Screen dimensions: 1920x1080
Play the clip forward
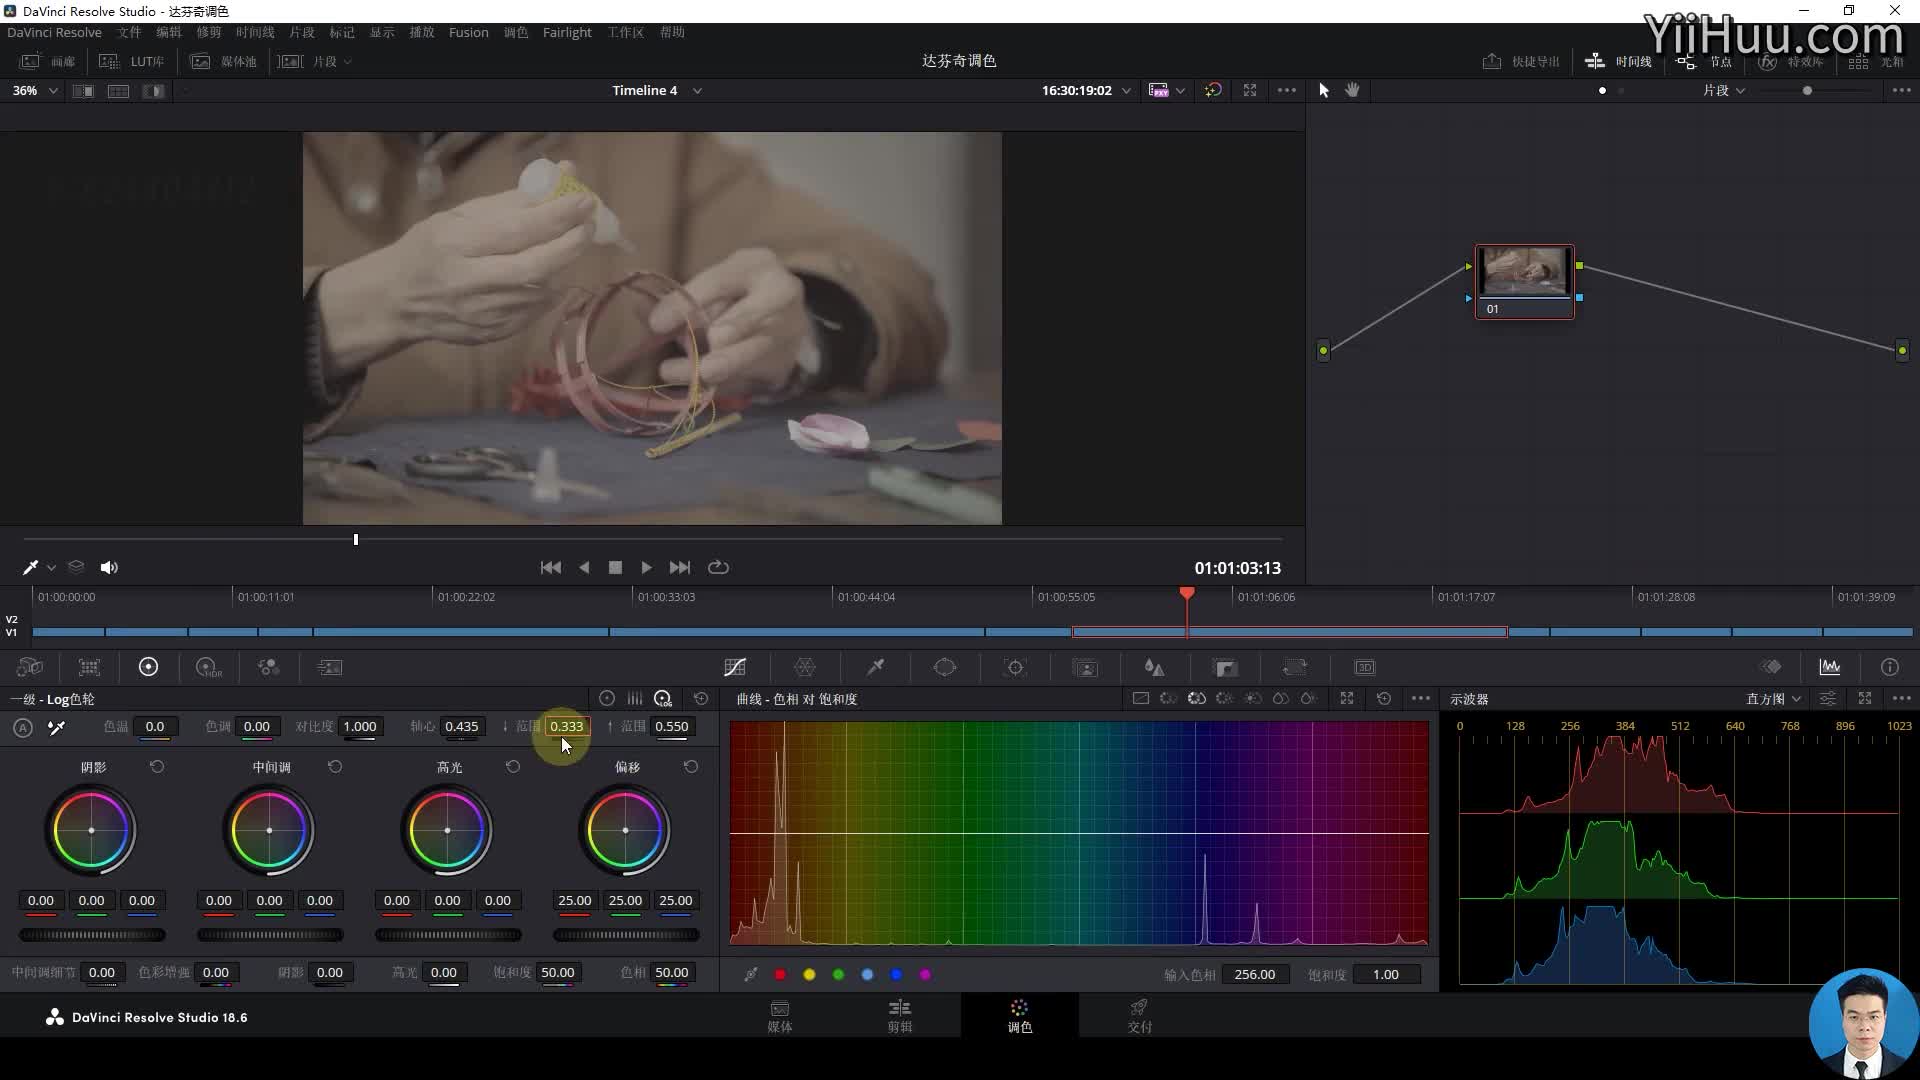coord(646,567)
